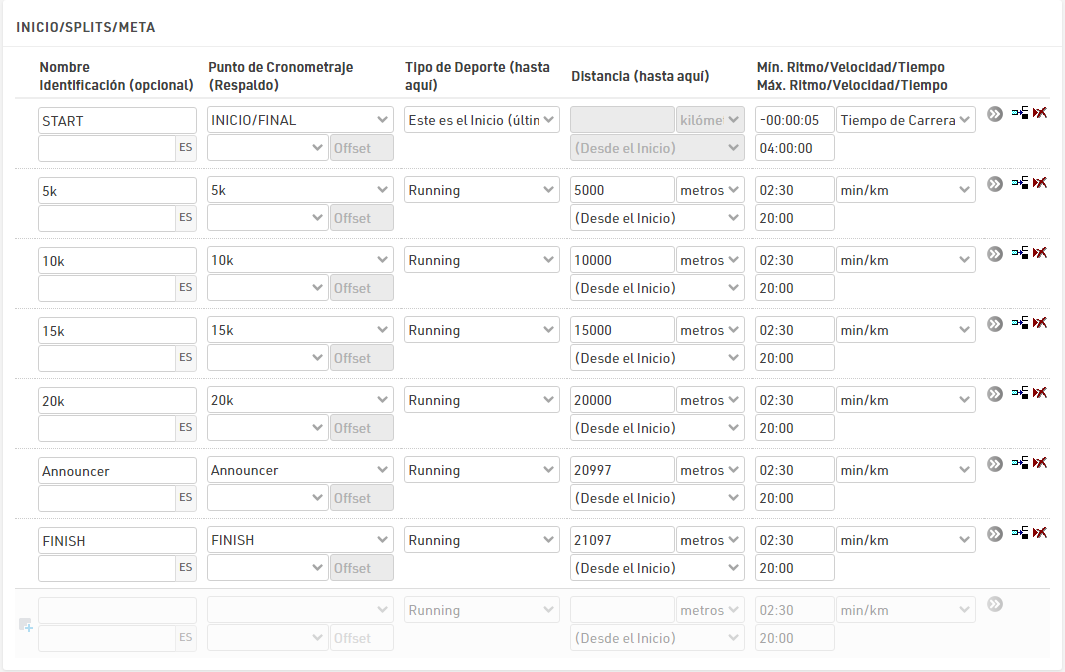Click the double-arrow advanced icon on 10k row
This screenshot has height=672, width=1065.
point(994,254)
